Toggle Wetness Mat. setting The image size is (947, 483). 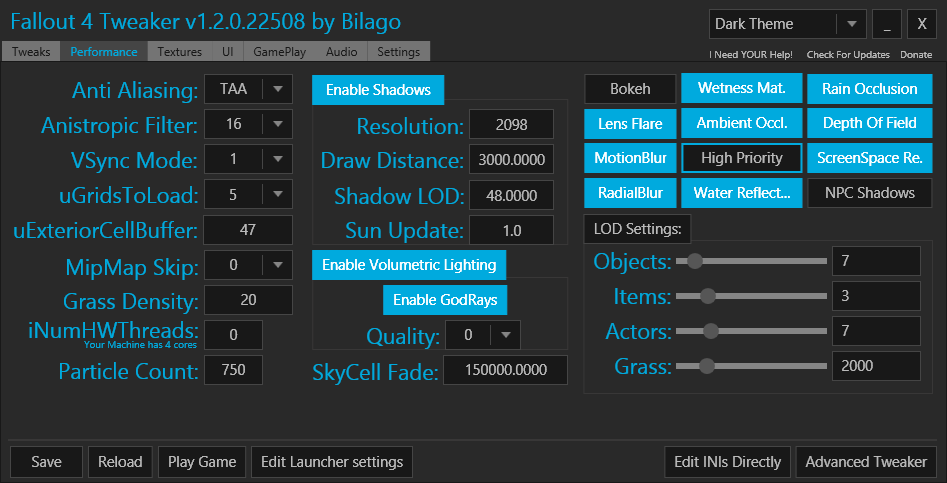[x=742, y=88]
